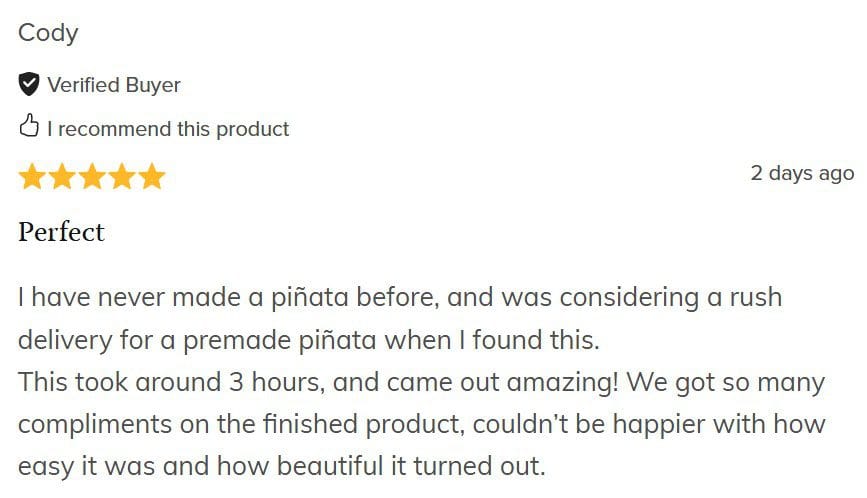Select the fourth rating star
The width and height of the screenshot is (867, 498).
(x=122, y=177)
